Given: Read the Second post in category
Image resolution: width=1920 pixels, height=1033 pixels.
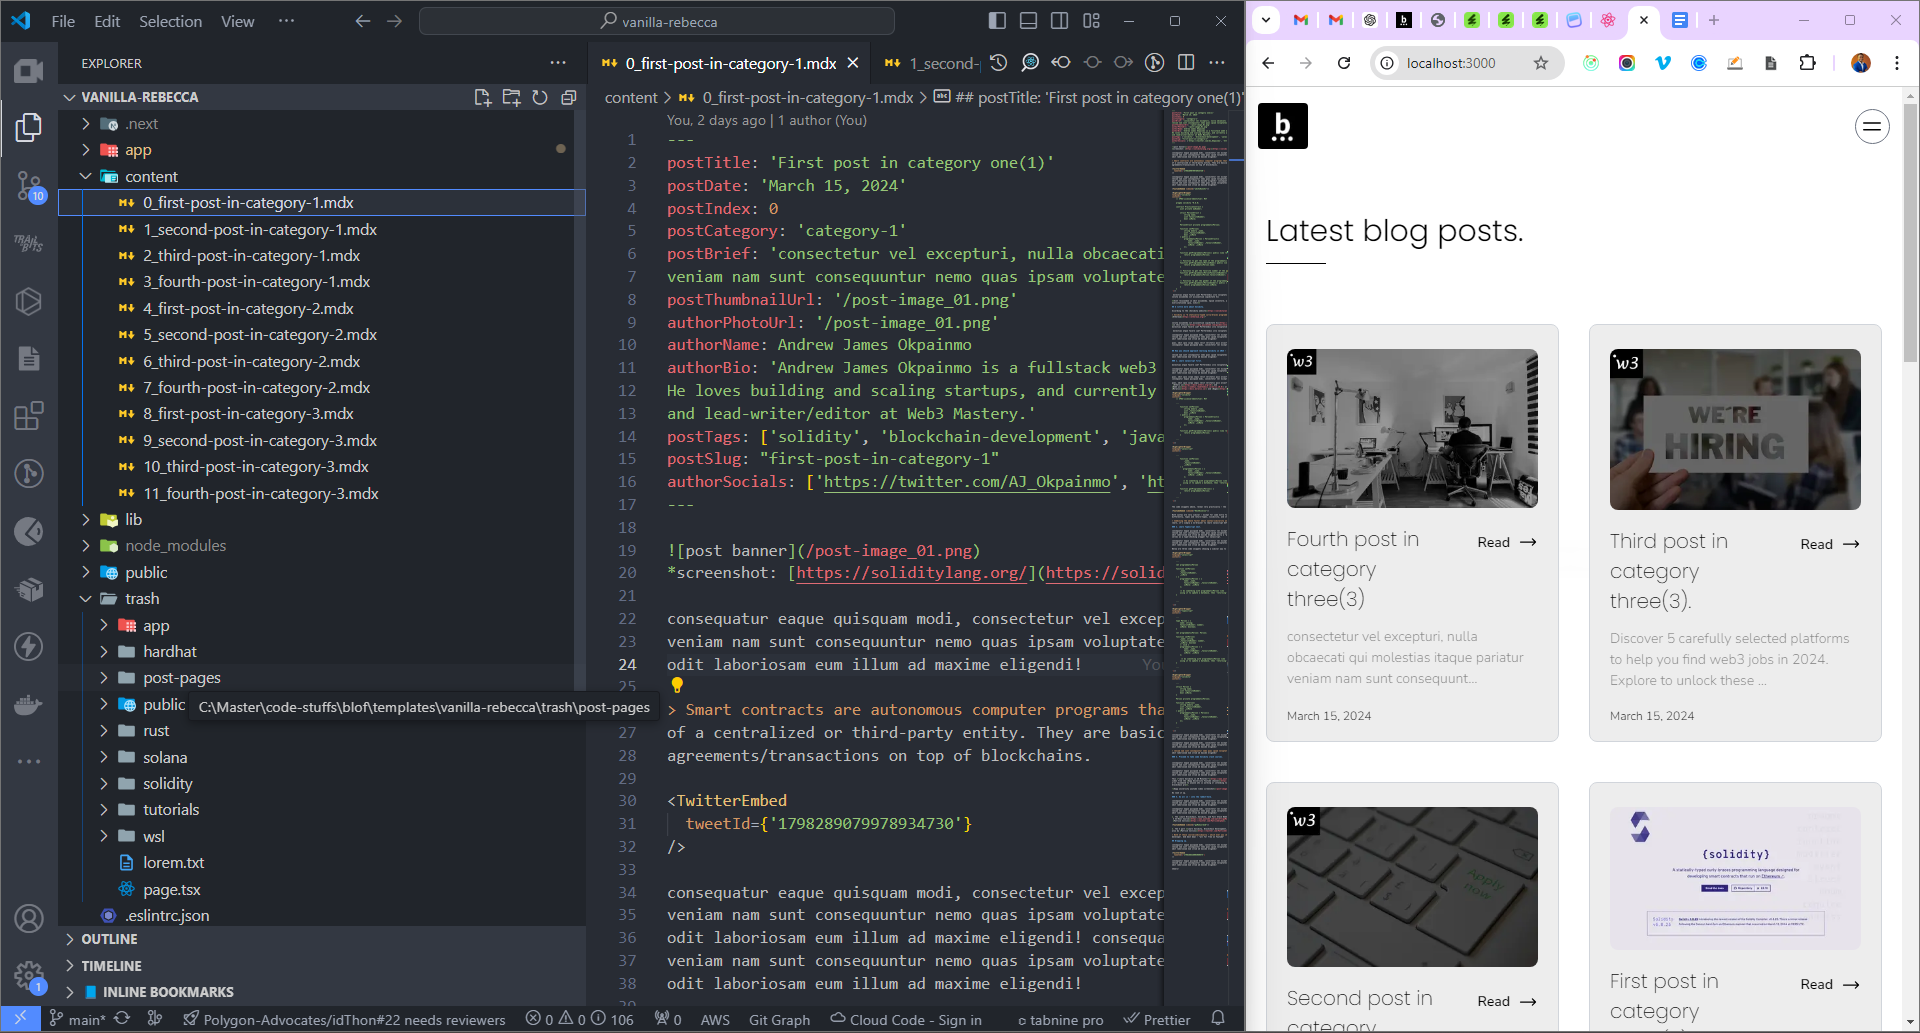Looking at the screenshot, I should tap(1507, 1001).
